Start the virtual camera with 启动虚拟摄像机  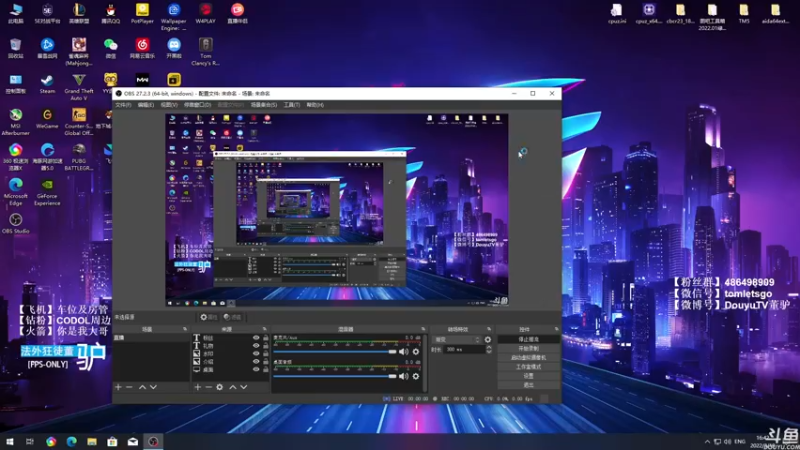[528, 358]
